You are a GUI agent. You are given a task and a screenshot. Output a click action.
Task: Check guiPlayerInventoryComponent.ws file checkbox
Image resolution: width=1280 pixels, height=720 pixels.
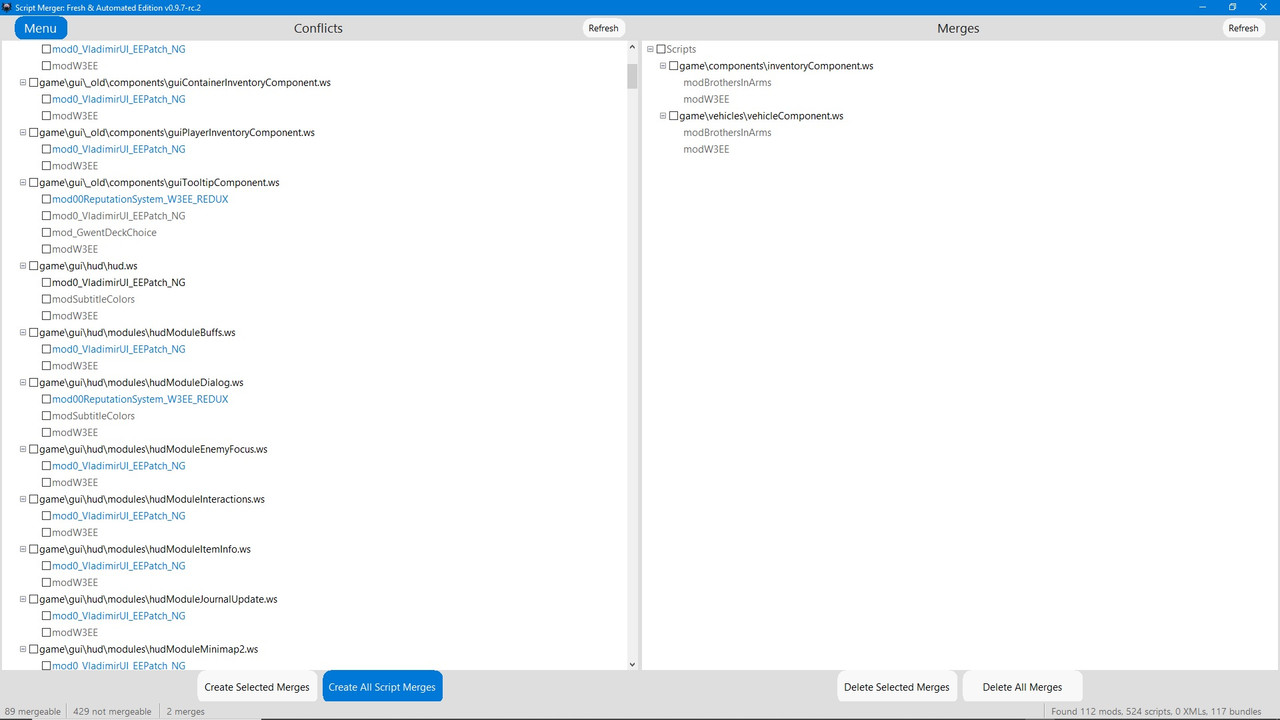[34, 132]
